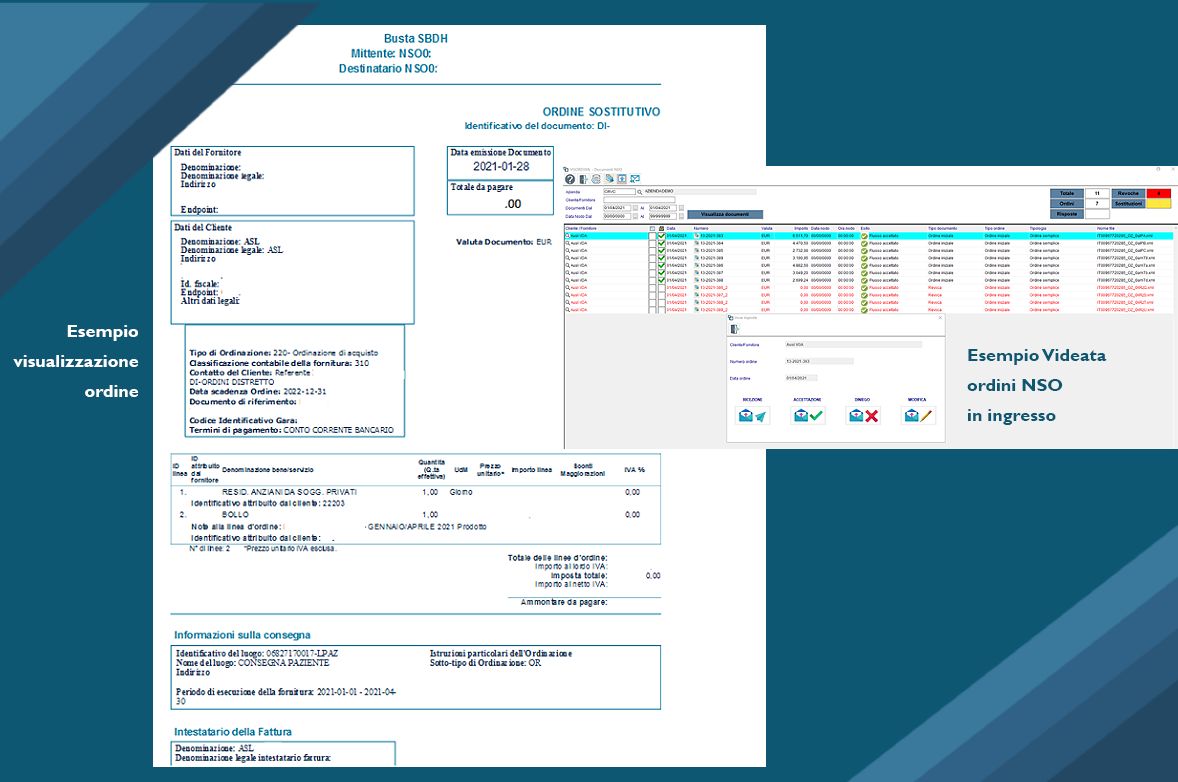
Task: Uncheck the green-checked box on row 13-2021-384
Action: [x=661, y=243]
